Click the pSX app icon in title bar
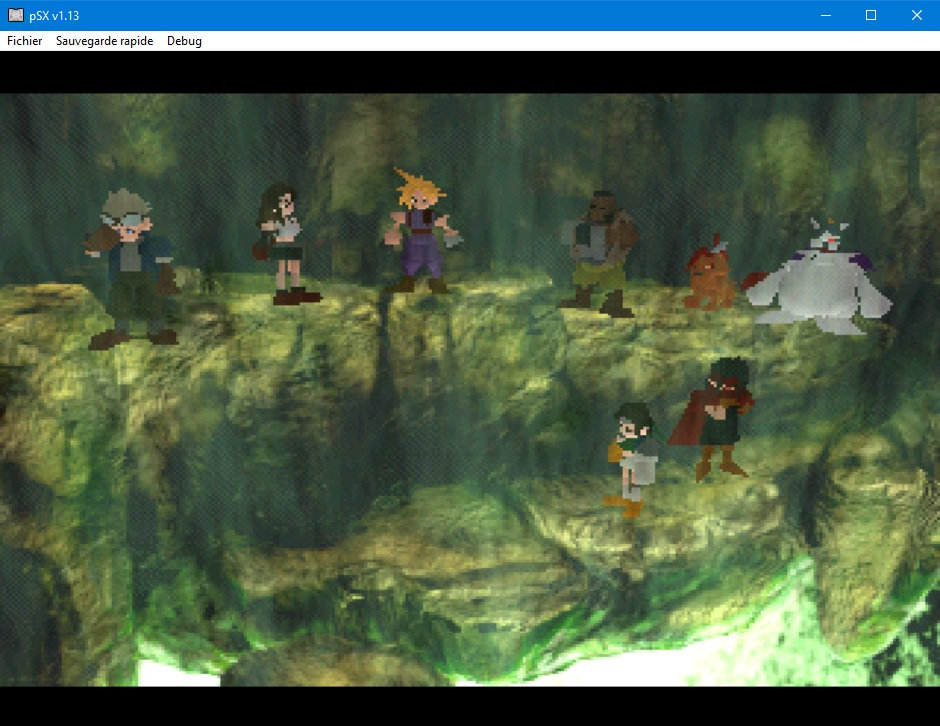 (x=16, y=15)
